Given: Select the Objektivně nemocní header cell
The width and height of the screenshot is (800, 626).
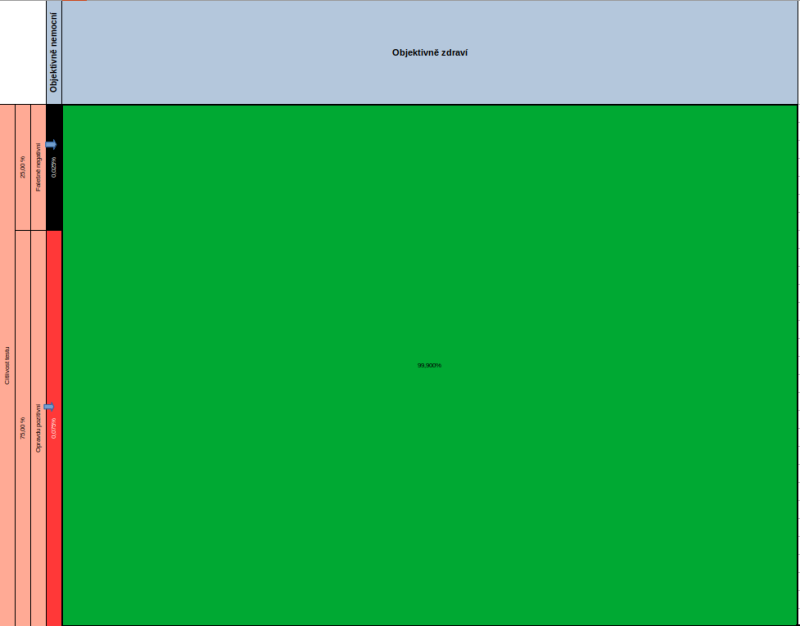Looking at the screenshot, I should point(54,53).
